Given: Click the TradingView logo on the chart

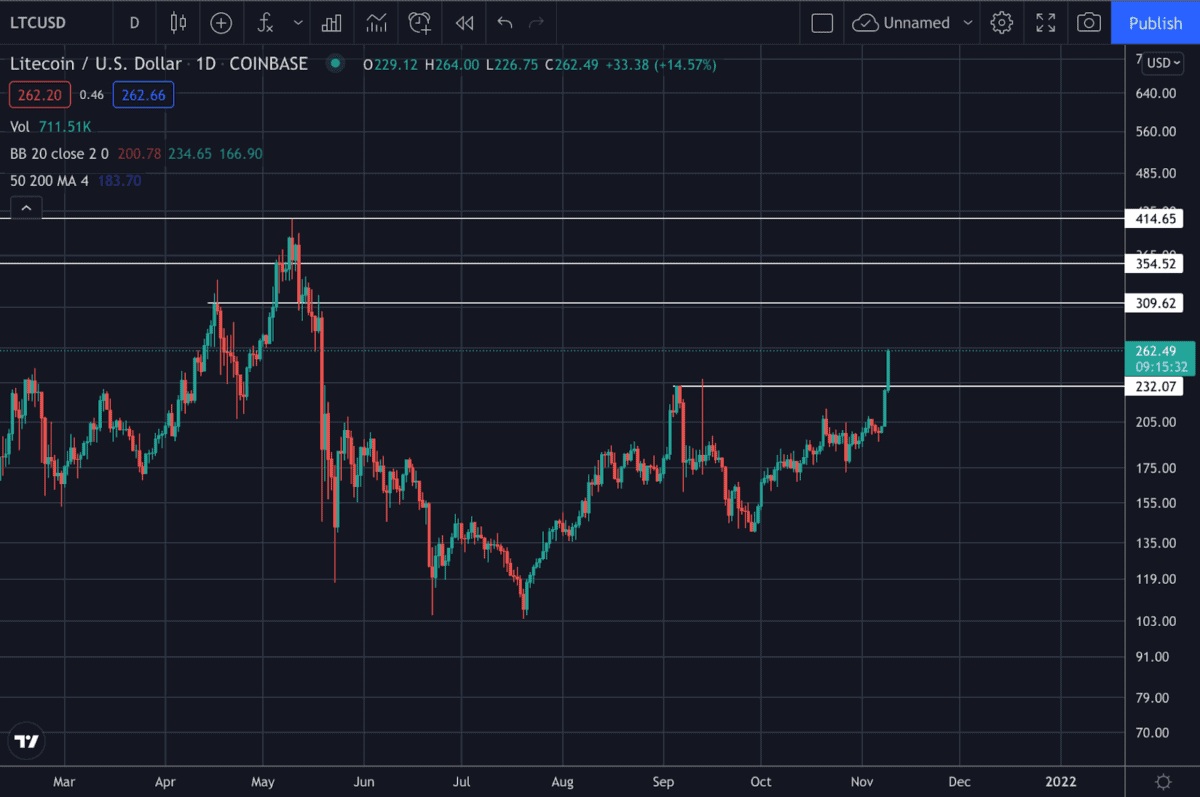Looking at the screenshot, I should pyautogui.click(x=27, y=741).
